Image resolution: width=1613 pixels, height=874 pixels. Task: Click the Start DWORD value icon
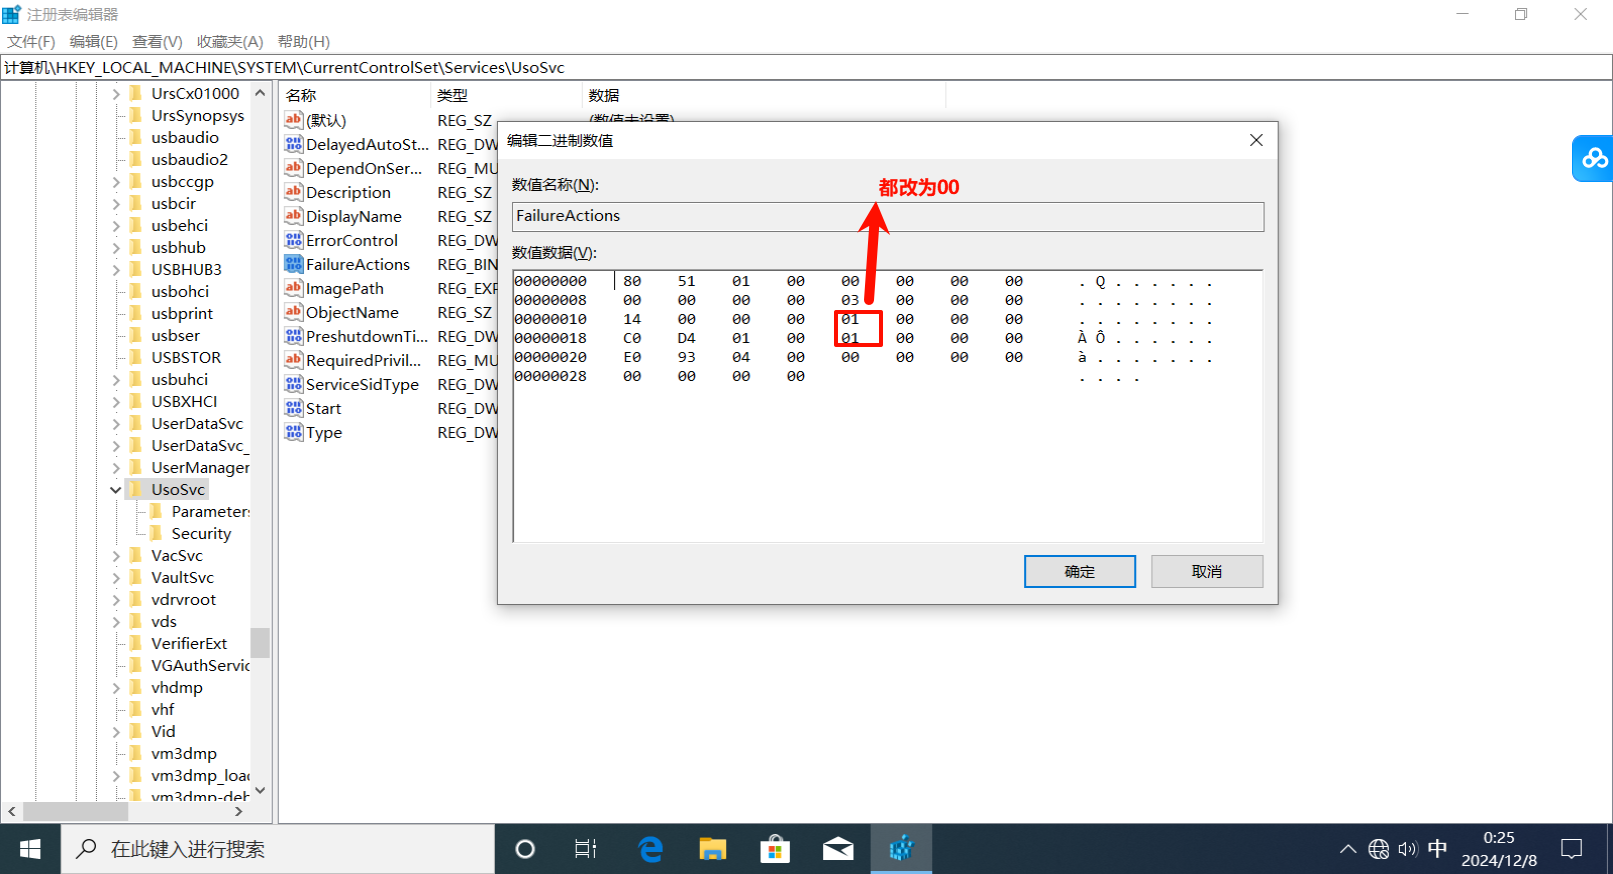[x=293, y=408]
